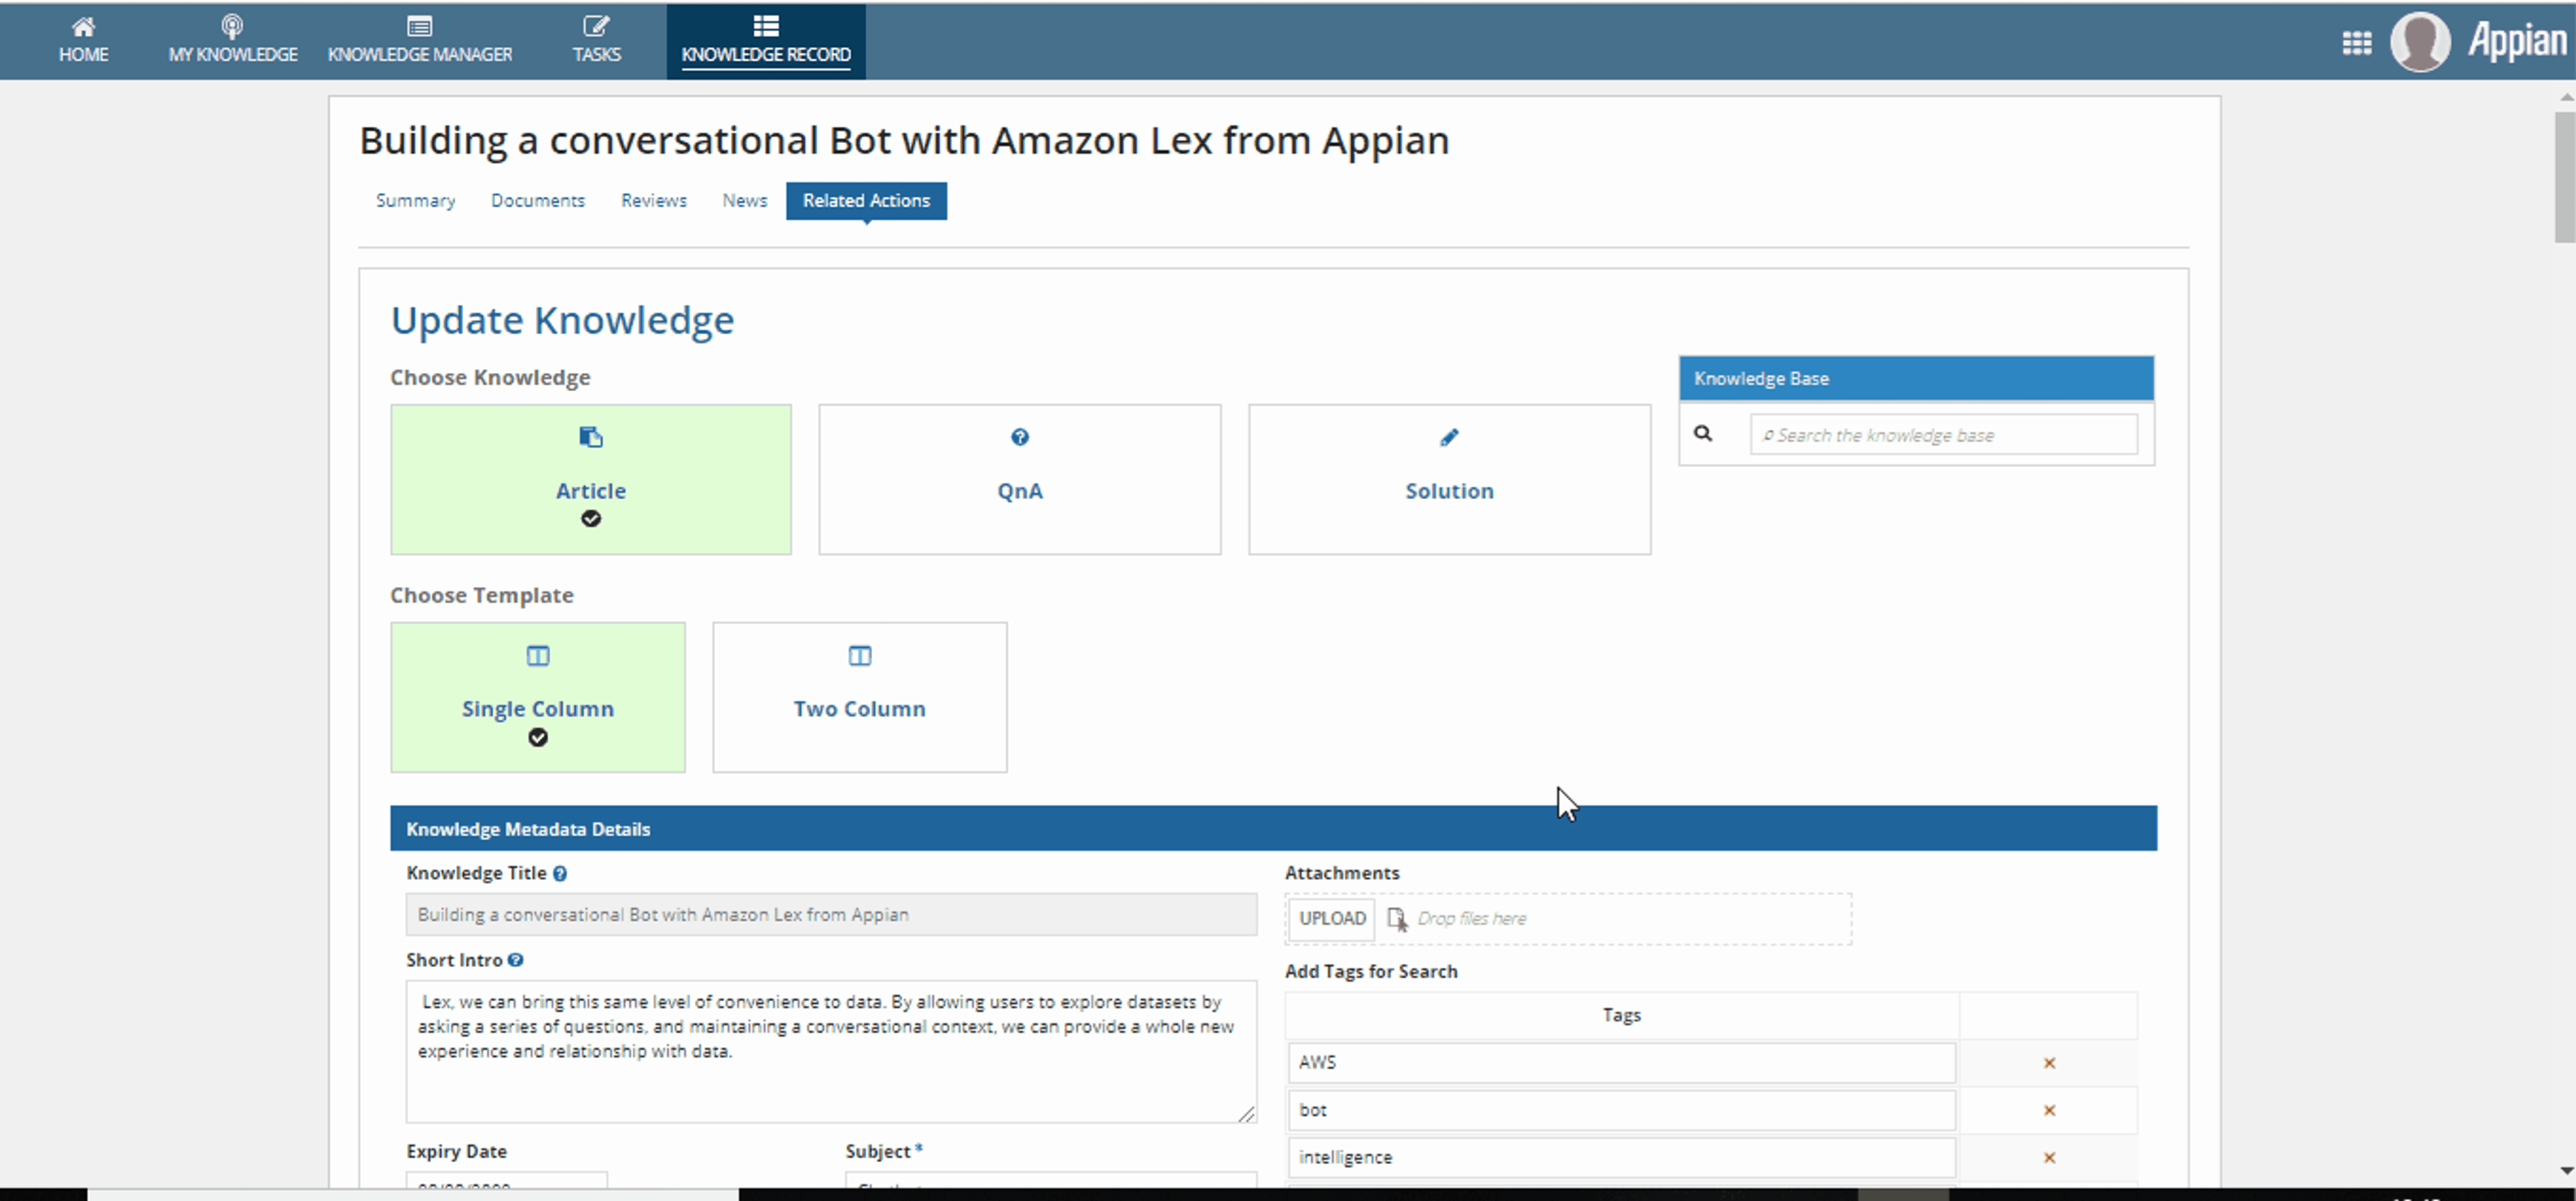Remove the AWS tag
Image resolution: width=2576 pixels, height=1201 pixels.
pyautogui.click(x=2049, y=1063)
